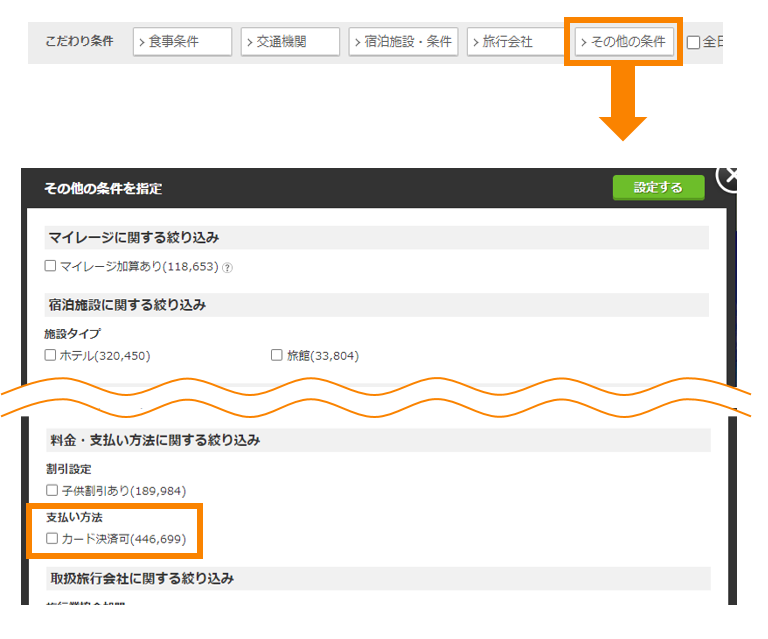Check the ホテル facility type
Viewport: 768px width, 639px height.
pos(51,355)
